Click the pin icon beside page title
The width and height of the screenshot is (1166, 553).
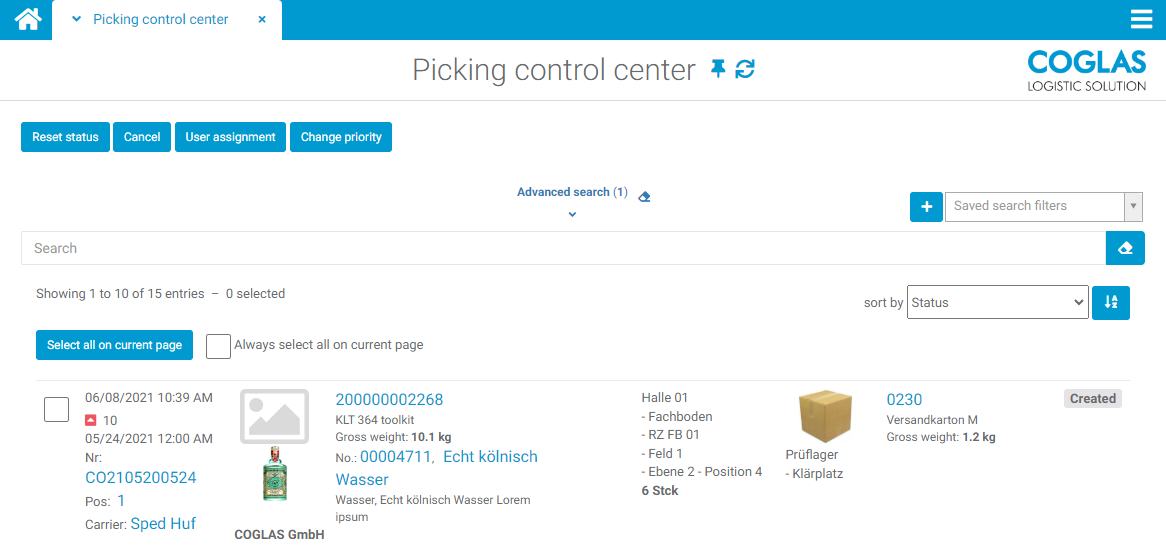point(718,69)
